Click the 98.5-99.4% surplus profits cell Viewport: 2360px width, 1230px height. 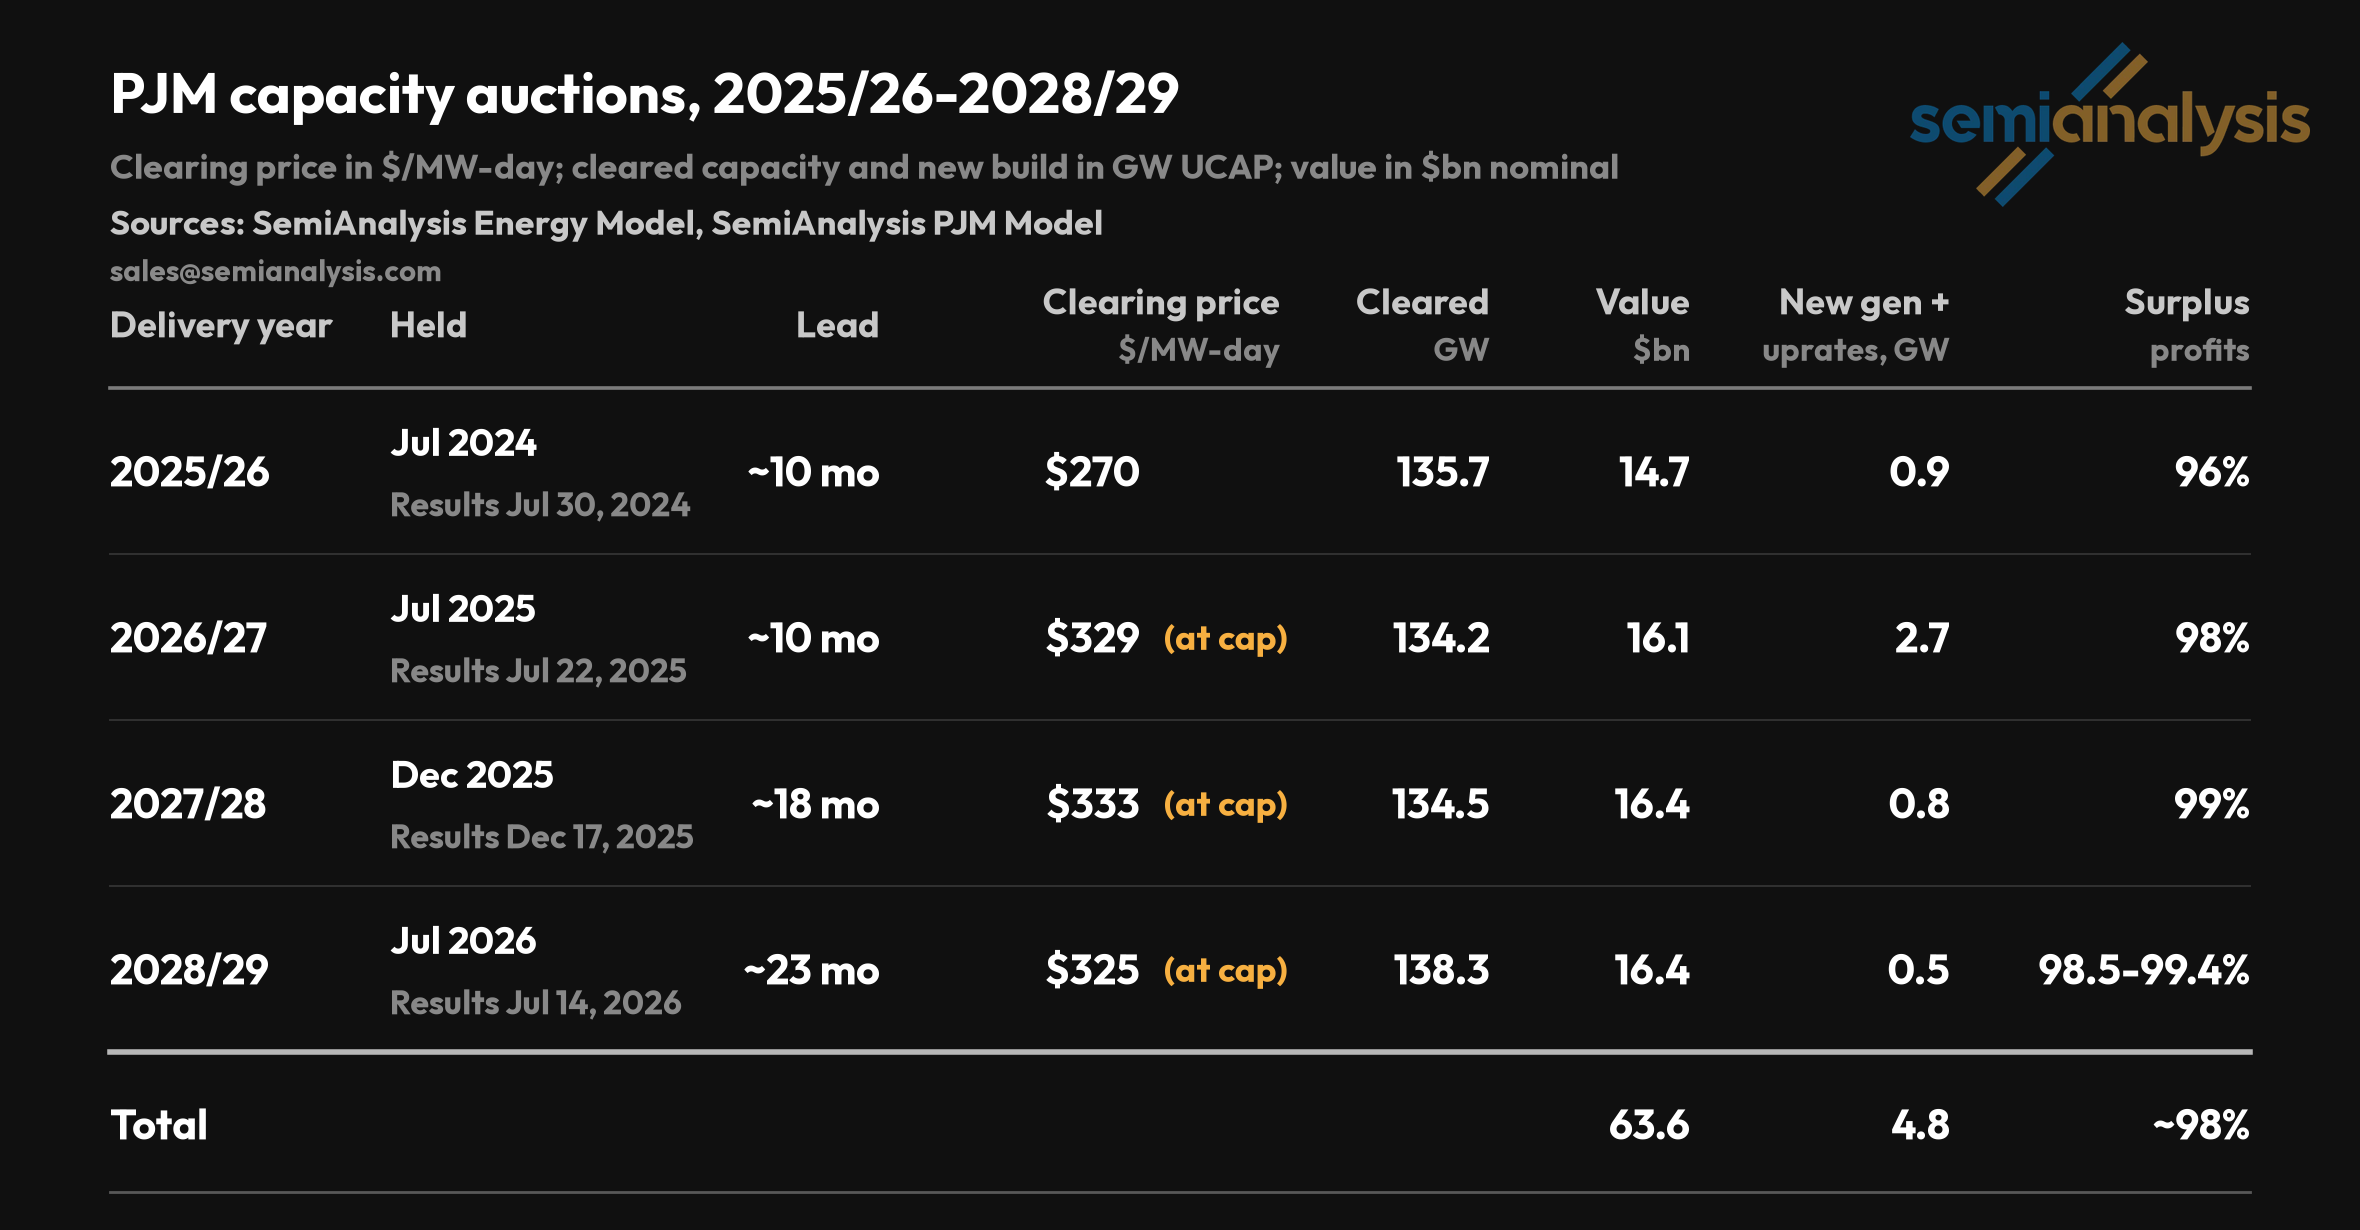(2144, 970)
